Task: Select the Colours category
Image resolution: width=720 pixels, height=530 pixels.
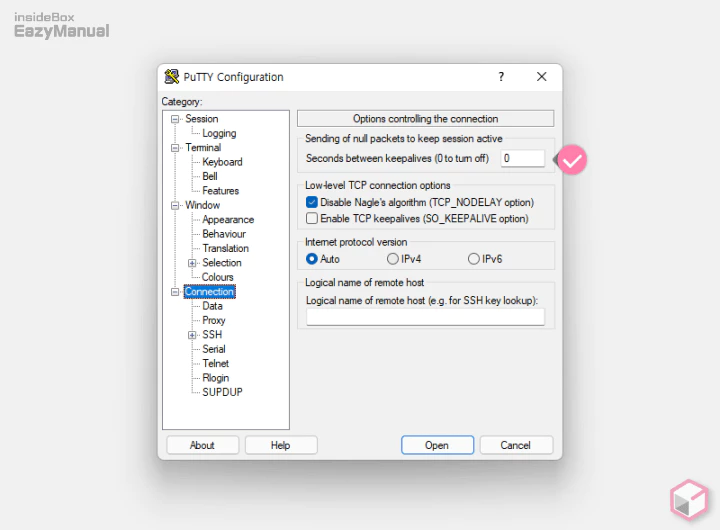Action: point(218,277)
